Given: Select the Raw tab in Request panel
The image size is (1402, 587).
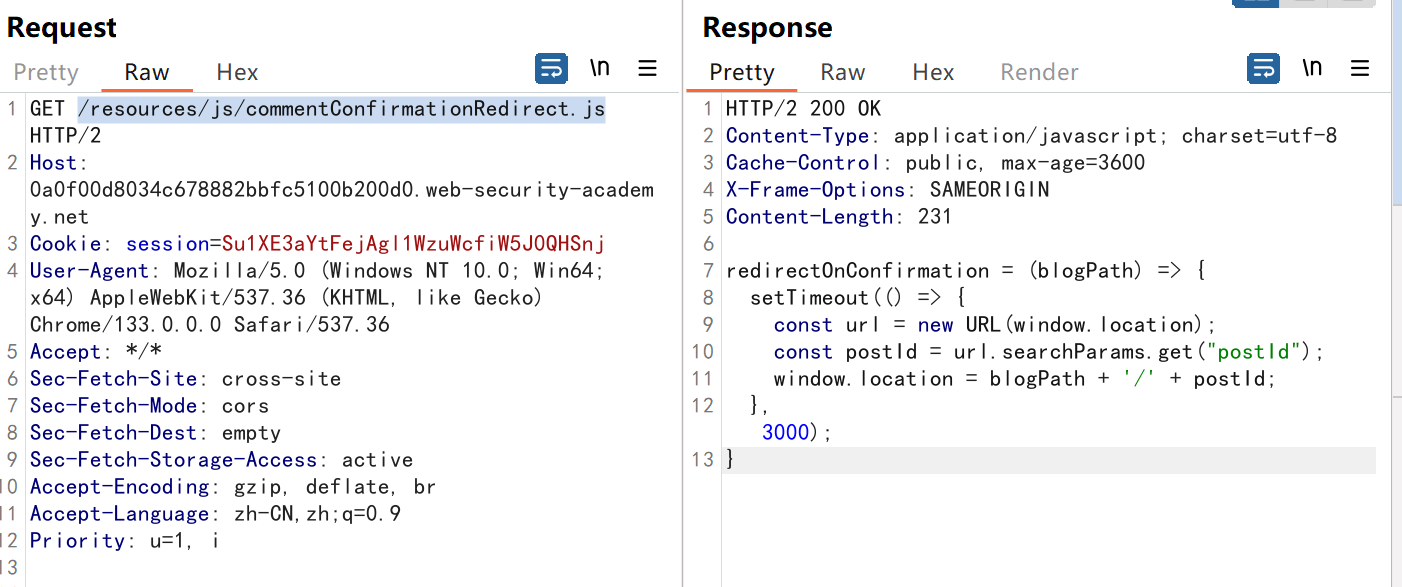Looking at the screenshot, I should click(147, 72).
